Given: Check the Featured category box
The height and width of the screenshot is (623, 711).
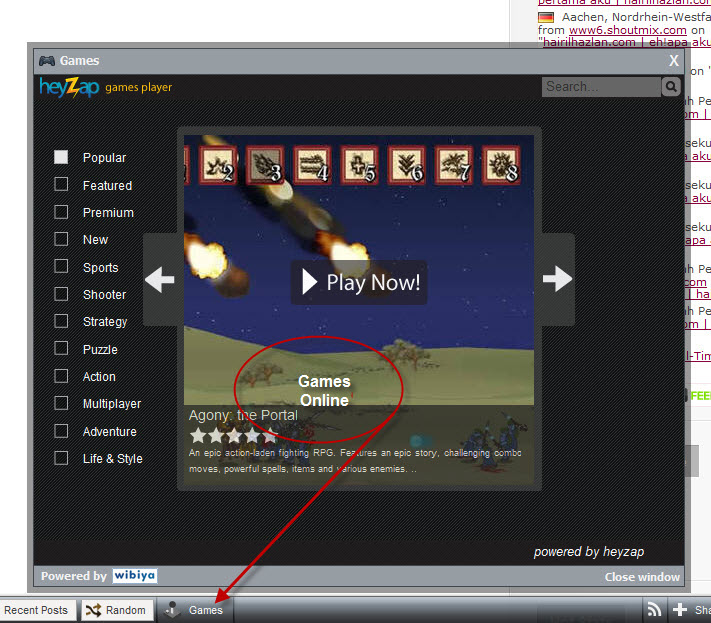Looking at the screenshot, I should tap(61, 184).
